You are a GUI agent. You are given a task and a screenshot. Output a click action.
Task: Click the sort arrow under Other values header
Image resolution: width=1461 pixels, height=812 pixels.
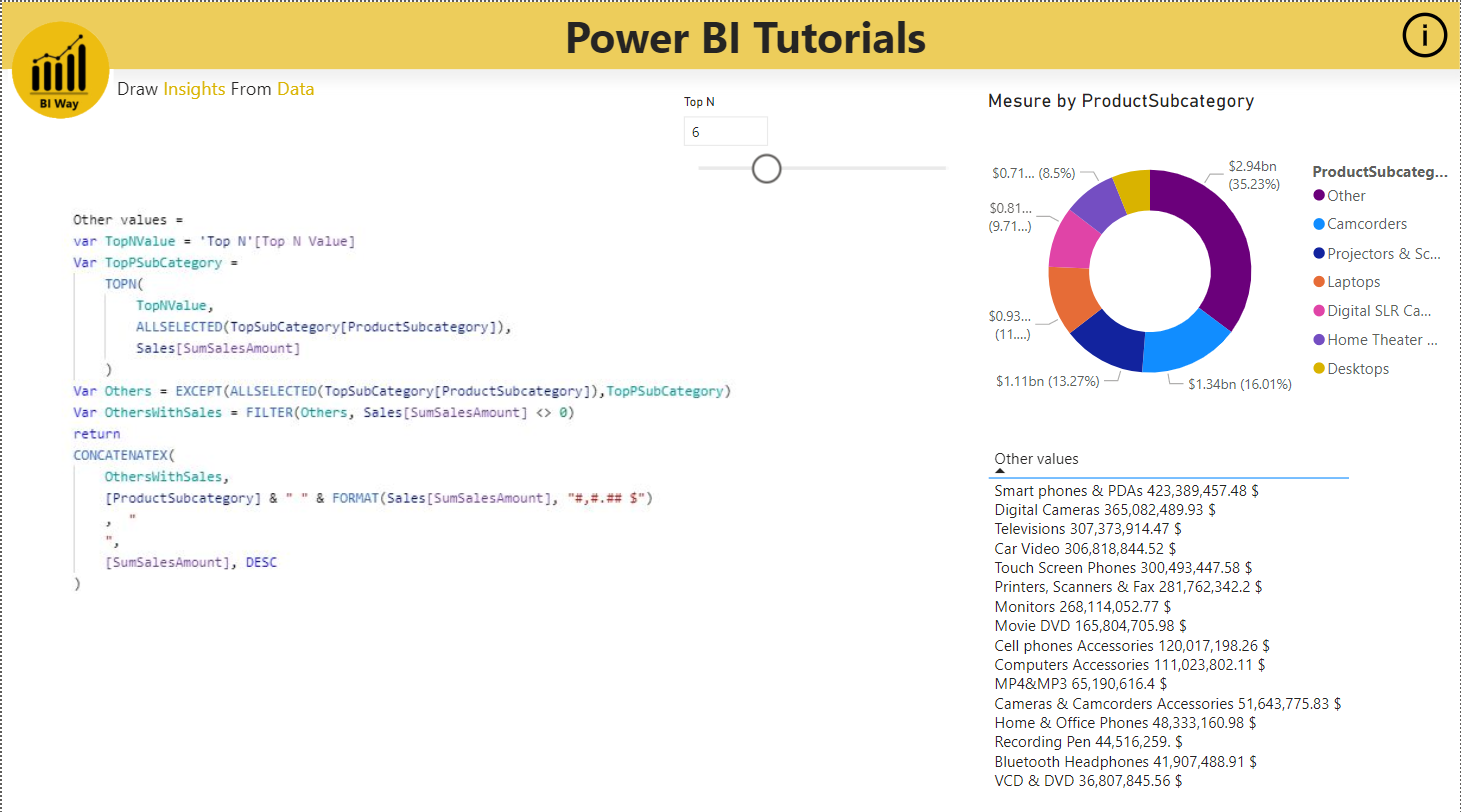[1000, 470]
